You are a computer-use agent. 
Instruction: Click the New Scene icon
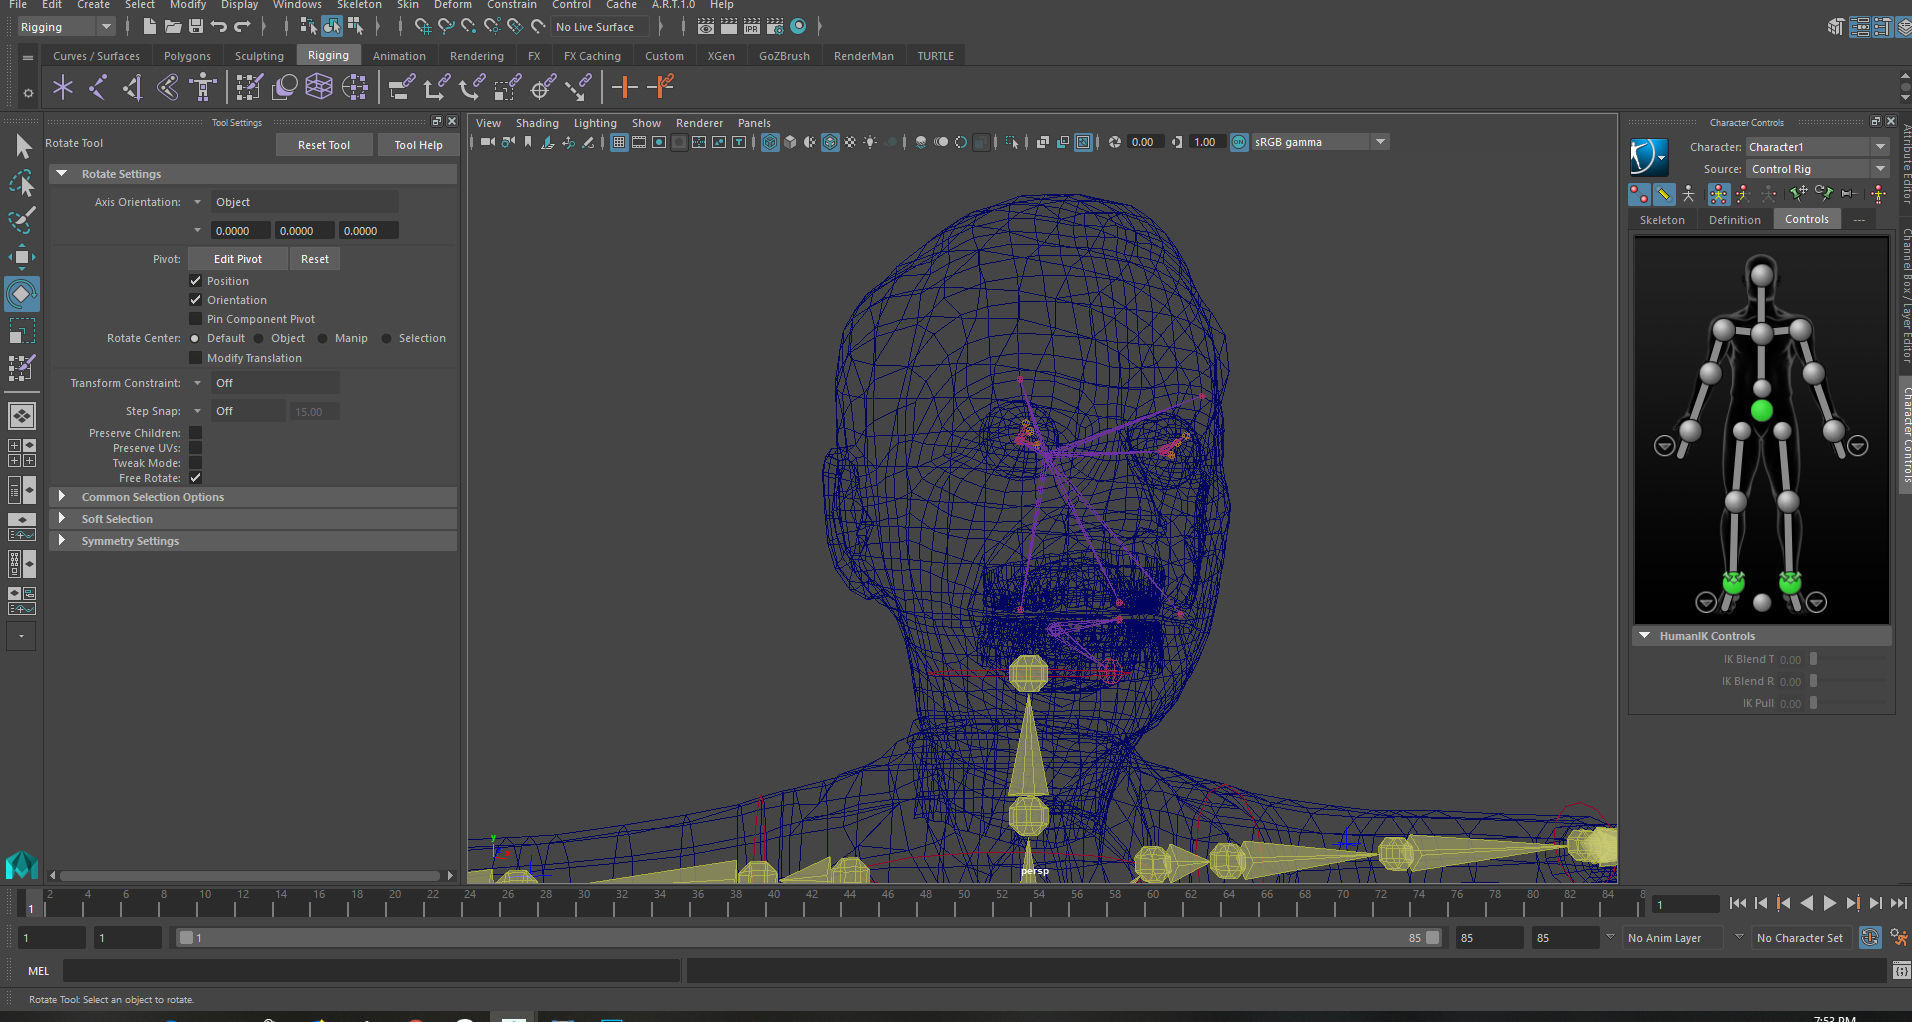[x=149, y=26]
